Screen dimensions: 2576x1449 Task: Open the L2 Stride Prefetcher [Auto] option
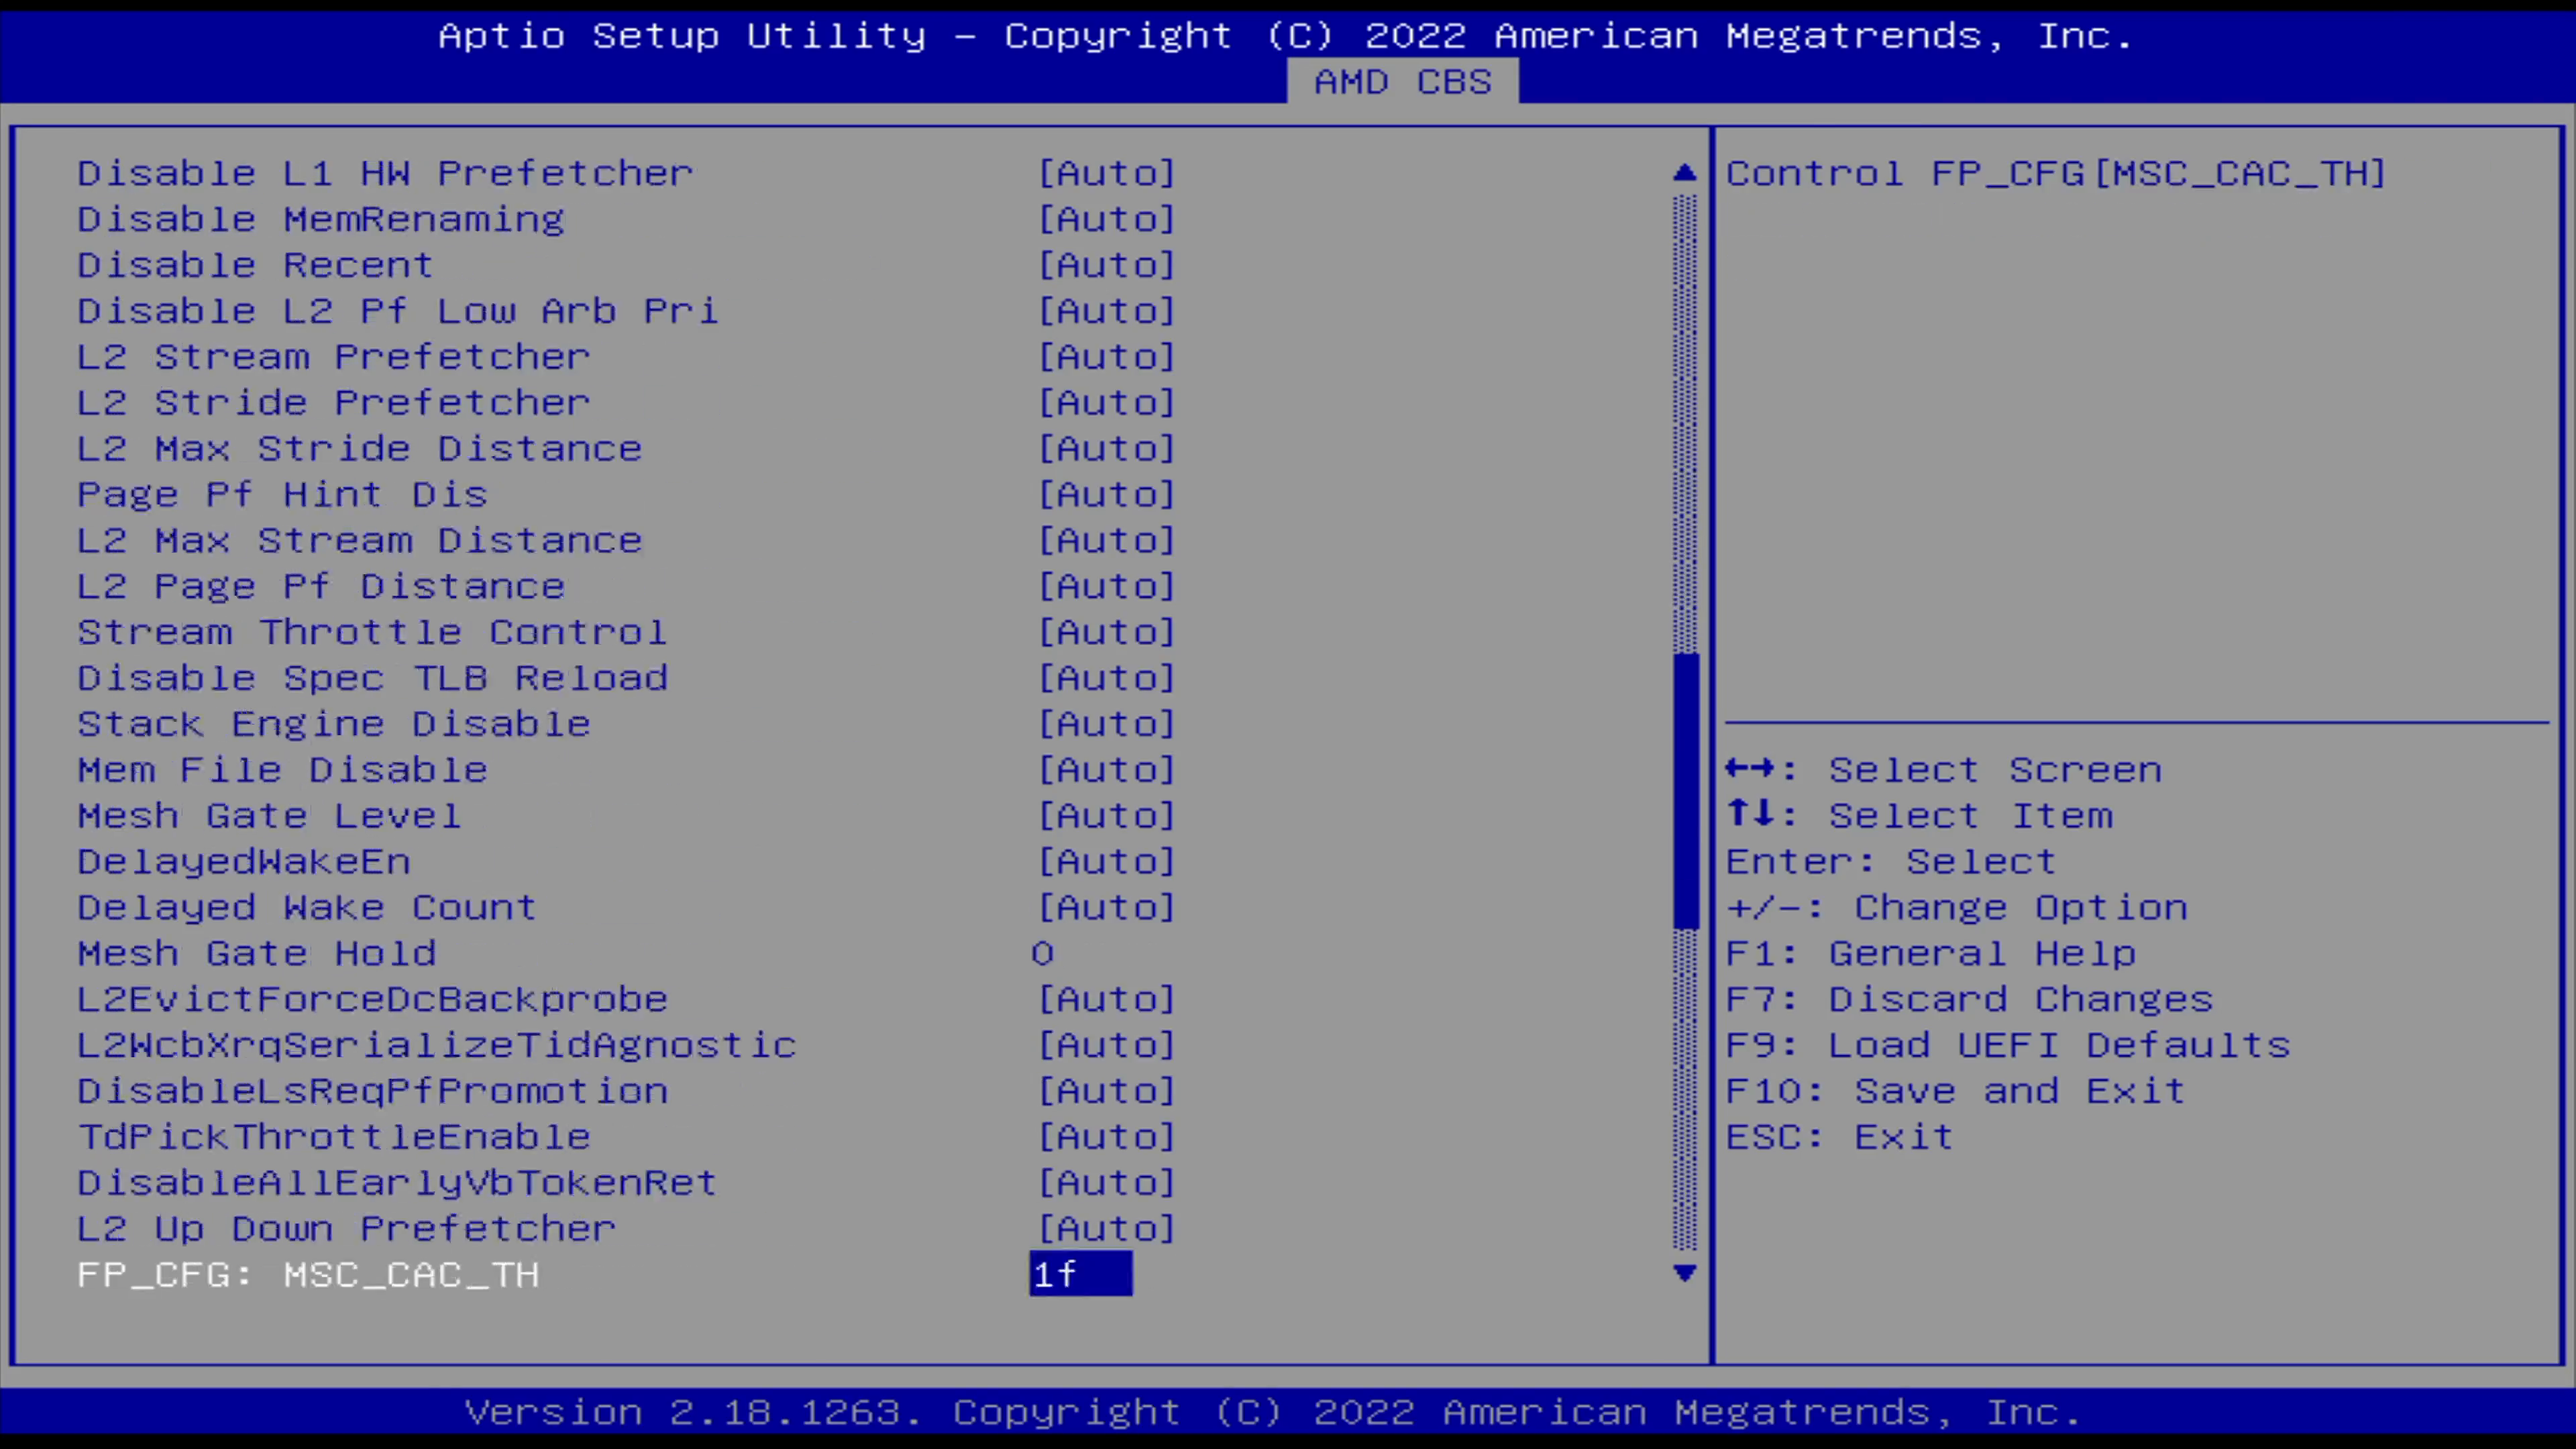pyautogui.click(x=1107, y=403)
